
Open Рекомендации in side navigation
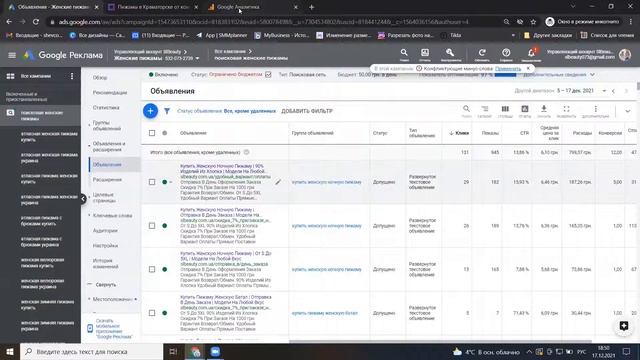[110, 93]
